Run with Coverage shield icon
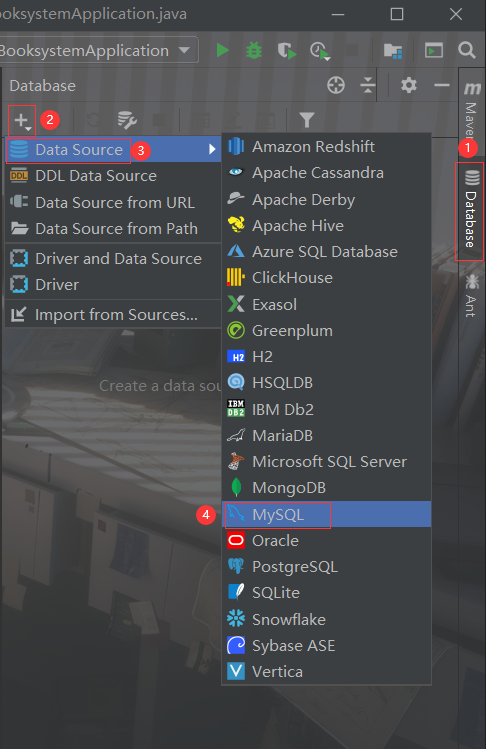The width and height of the screenshot is (486, 749). pyautogui.click(x=287, y=51)
